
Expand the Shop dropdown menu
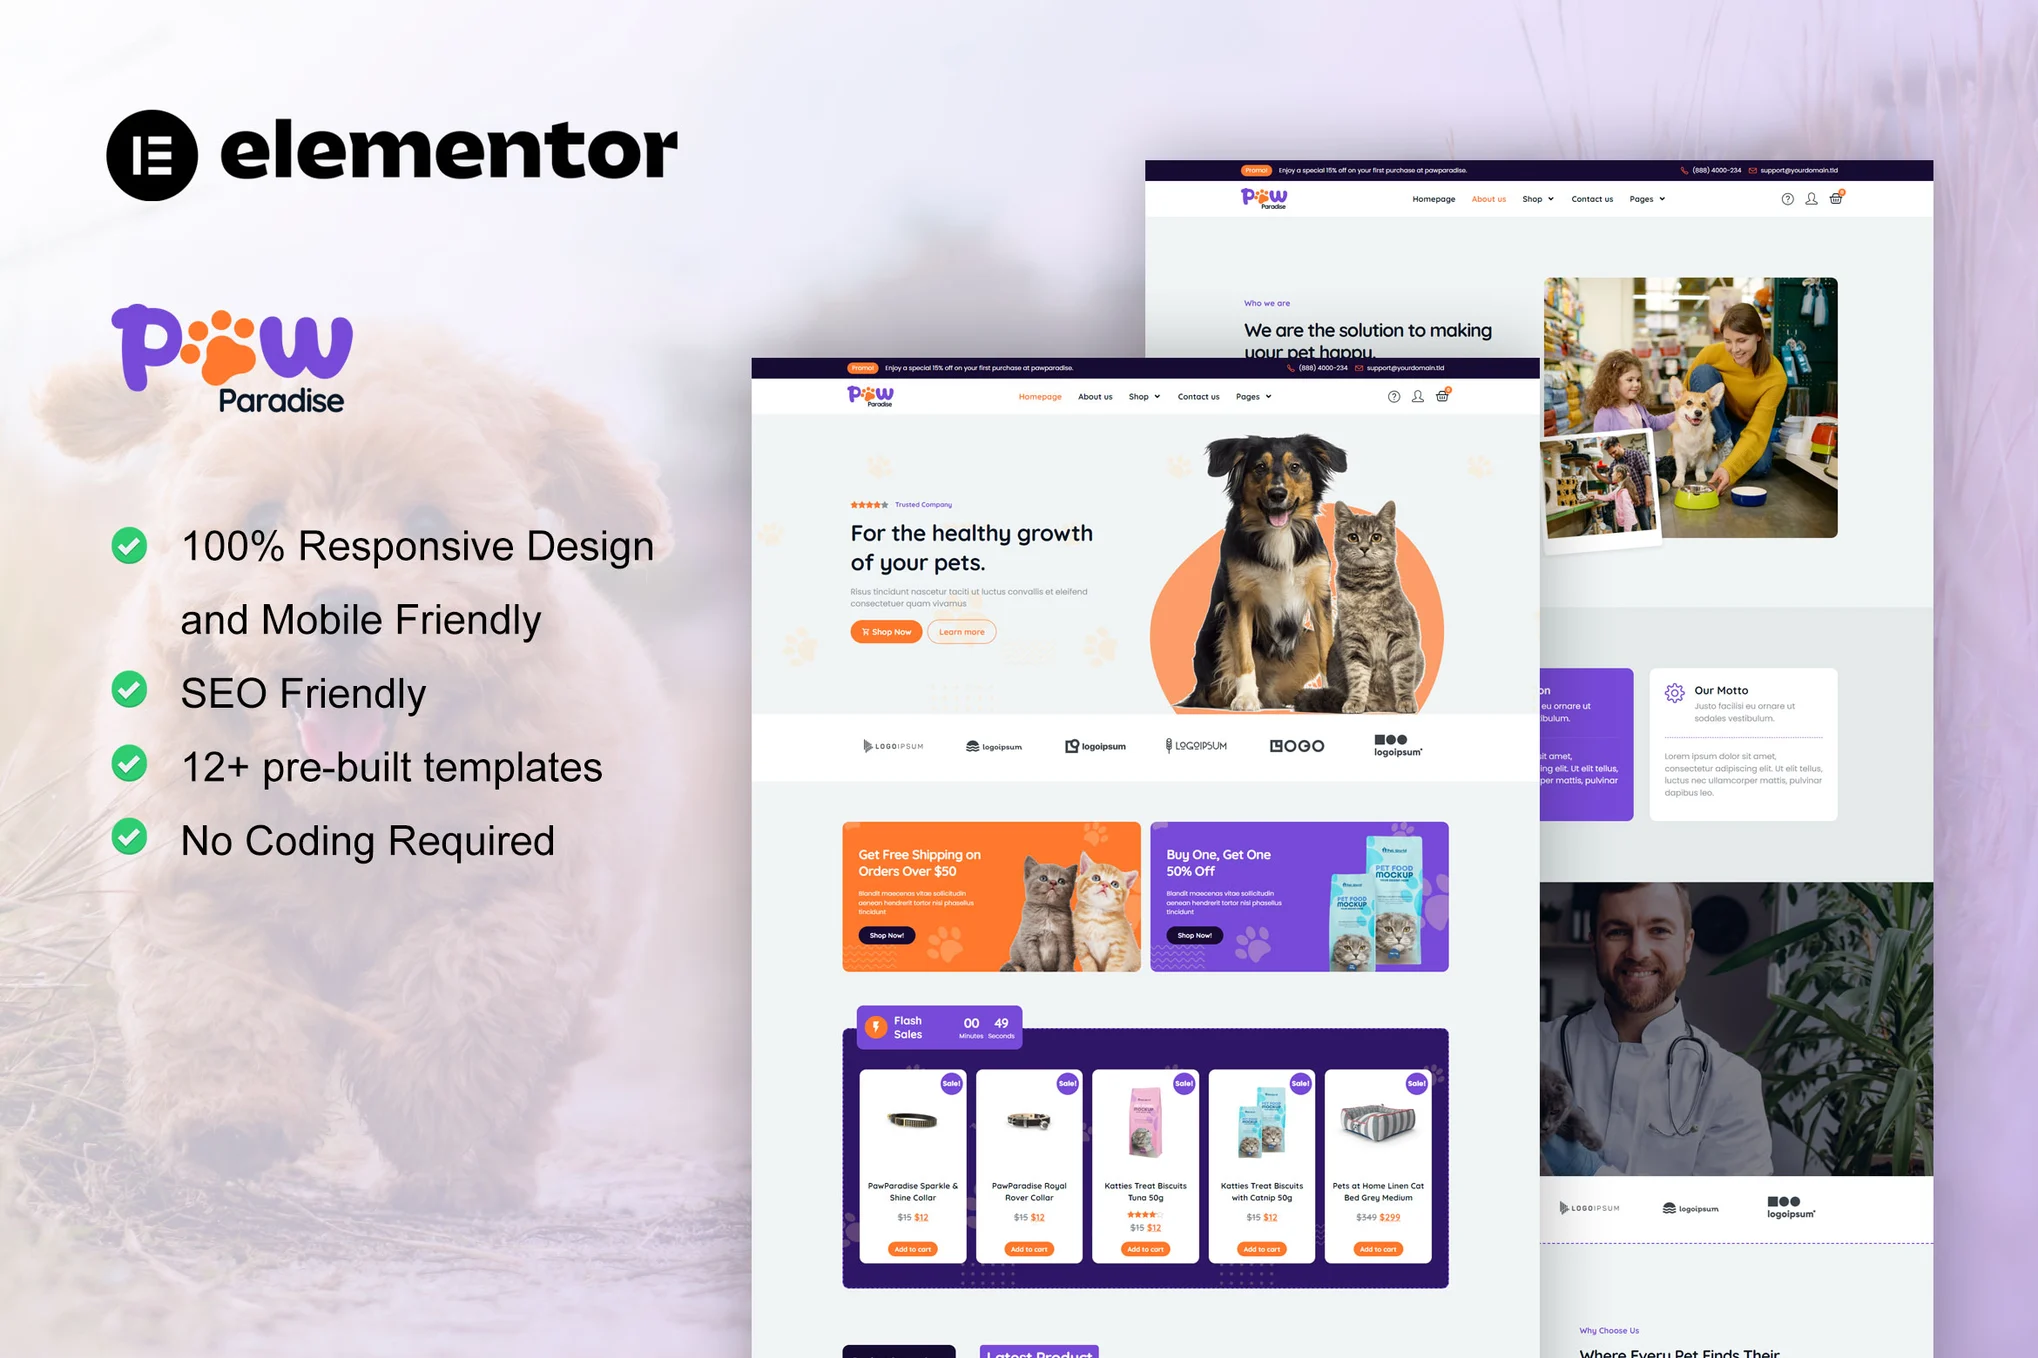[x=1146, y=396]
